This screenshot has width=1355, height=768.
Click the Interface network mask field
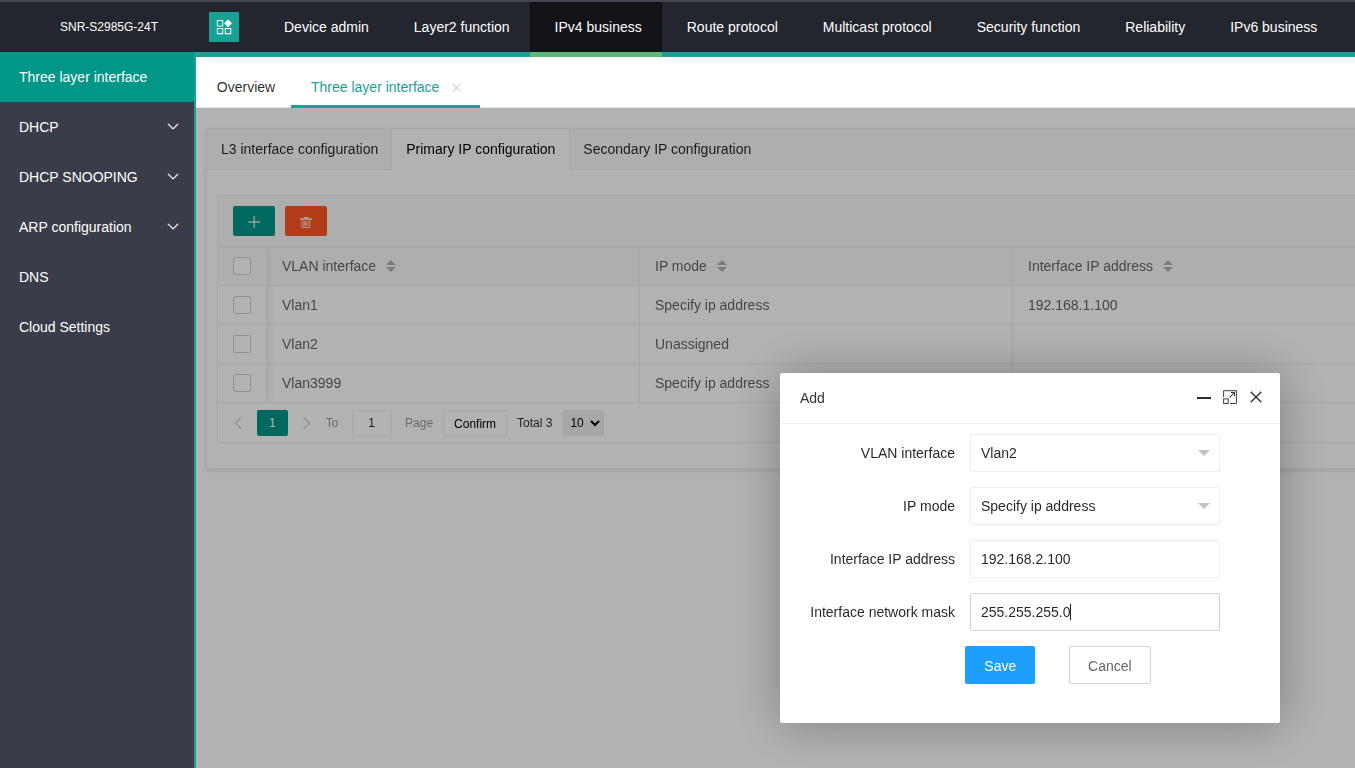pos(1095,612)
